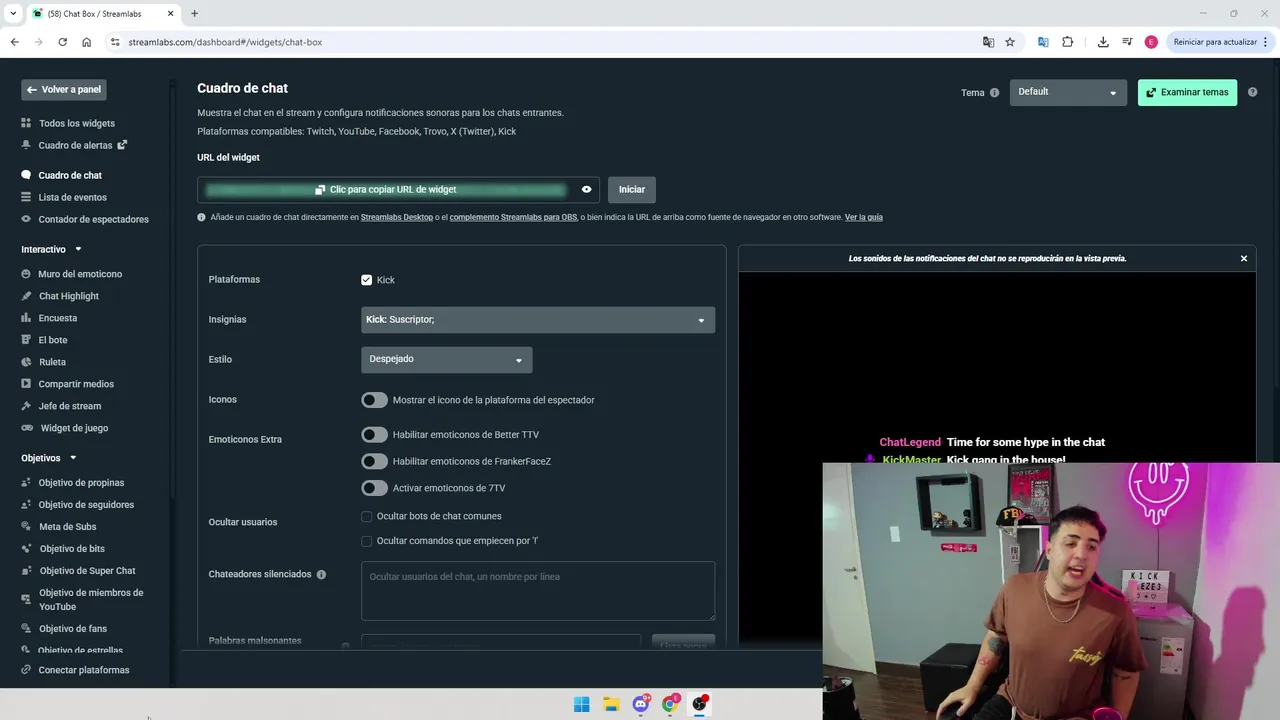Click Reiniciar para actualizar button

tap(1215, 42)
